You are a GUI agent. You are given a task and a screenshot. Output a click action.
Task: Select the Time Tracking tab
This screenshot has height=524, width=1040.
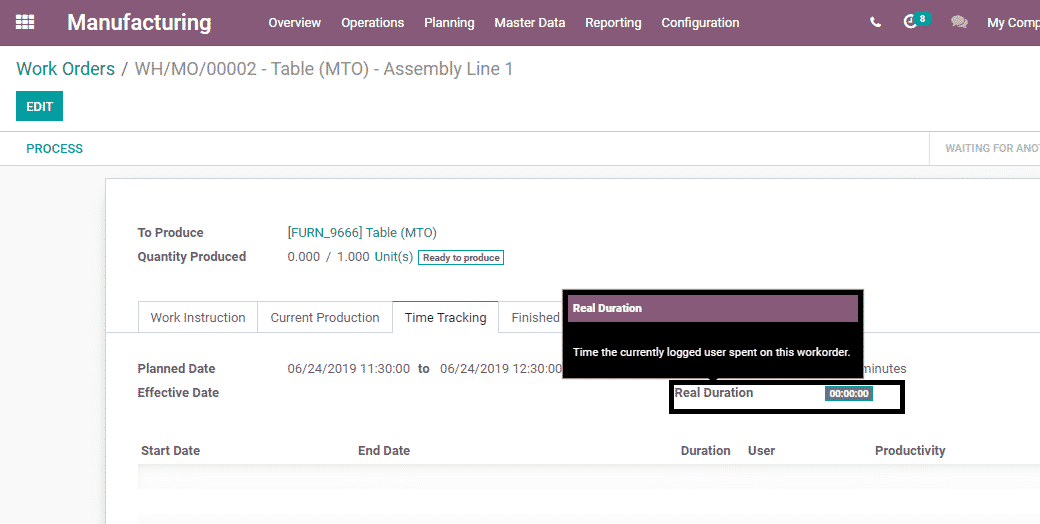(x=445, y=318)
